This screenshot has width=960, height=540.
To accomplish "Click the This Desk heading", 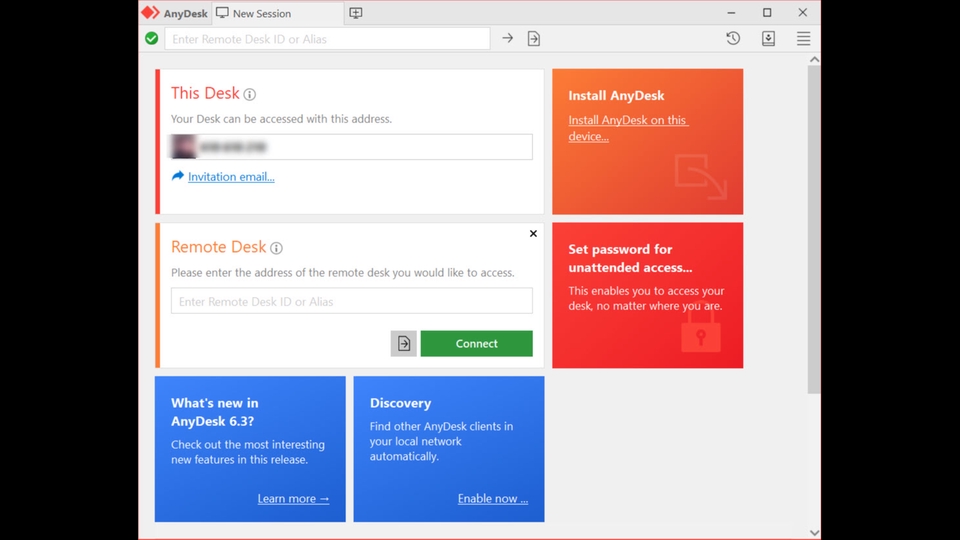I will [x=205, y=93].
